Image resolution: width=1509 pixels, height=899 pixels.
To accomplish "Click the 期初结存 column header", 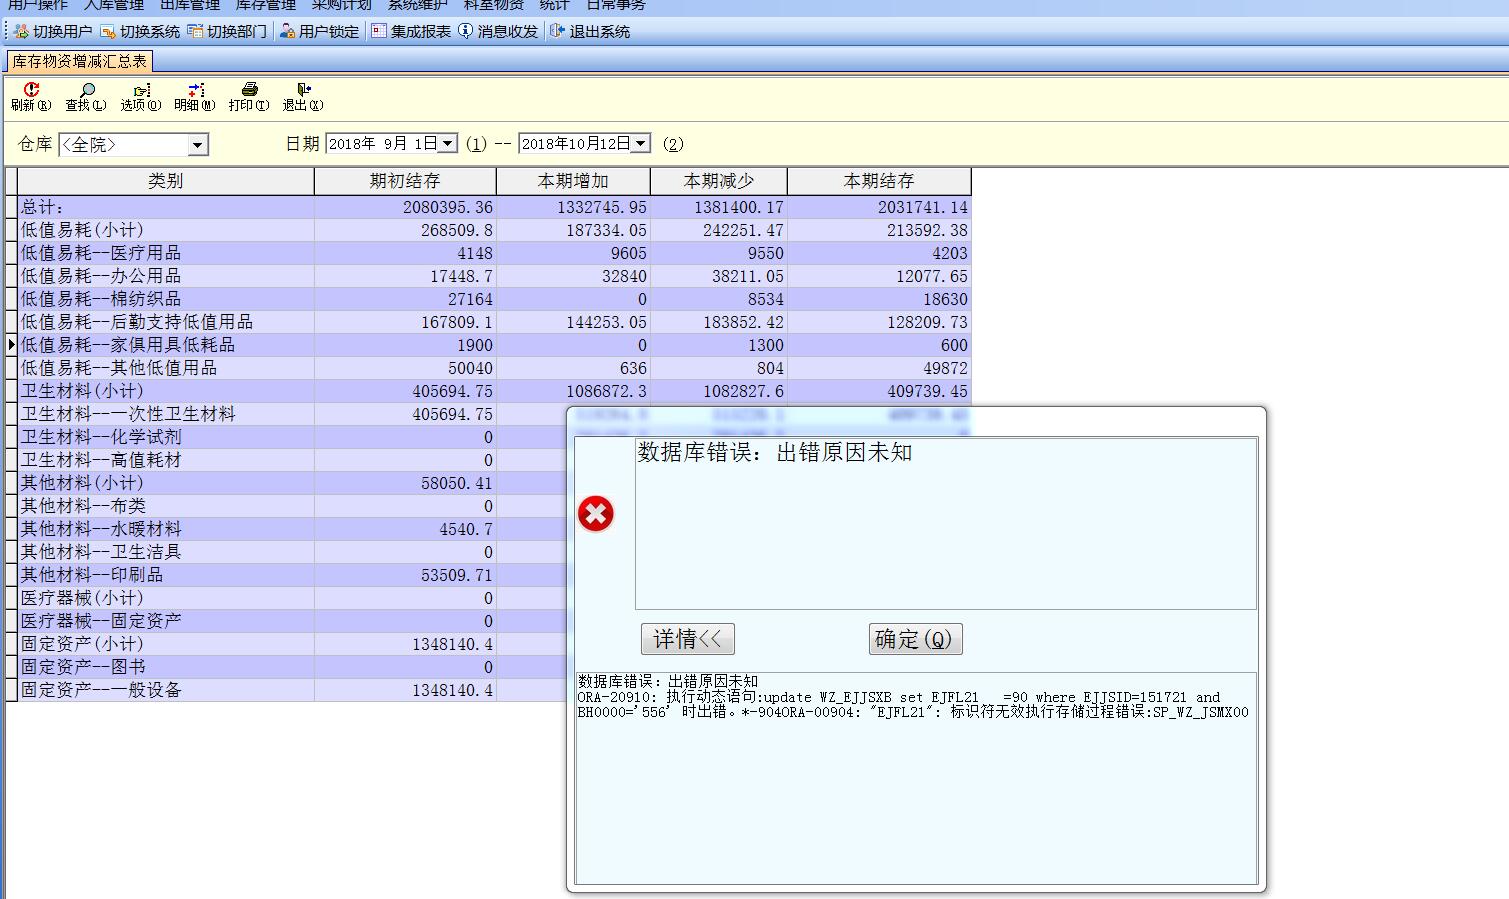I will click(405, 181).
